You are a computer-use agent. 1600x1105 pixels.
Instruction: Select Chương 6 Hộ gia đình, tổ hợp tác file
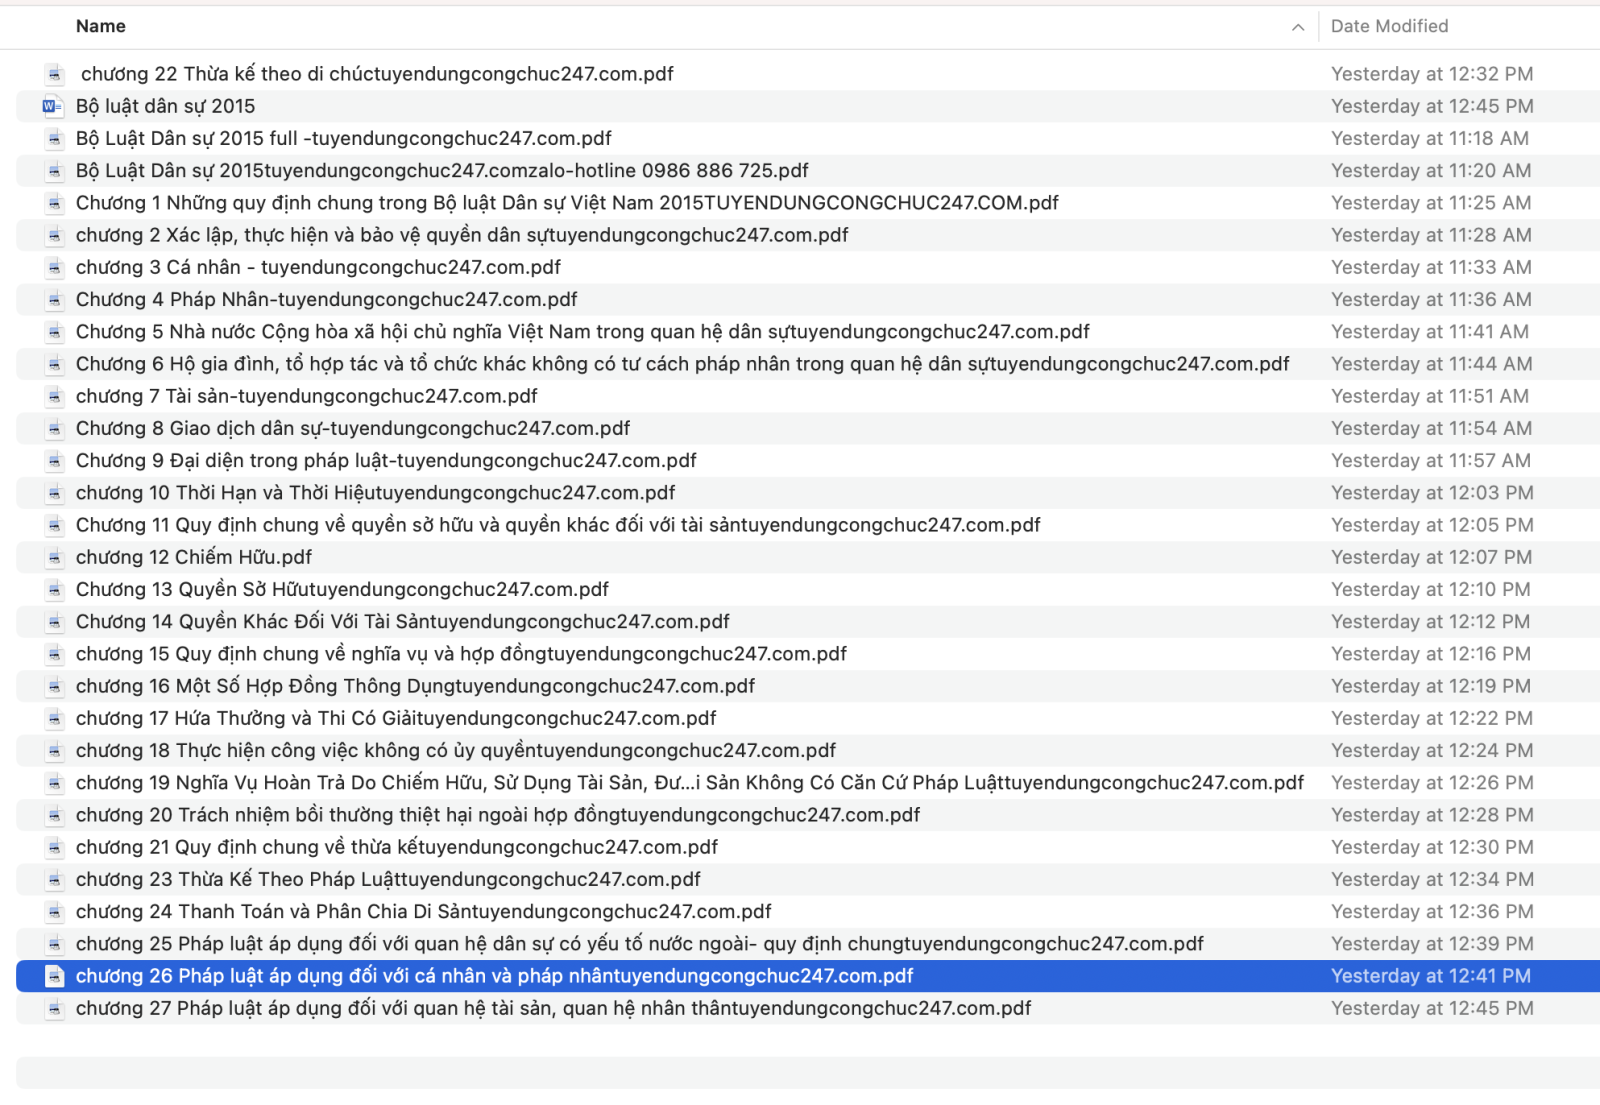pyautogui.click(x=682, y=364)
